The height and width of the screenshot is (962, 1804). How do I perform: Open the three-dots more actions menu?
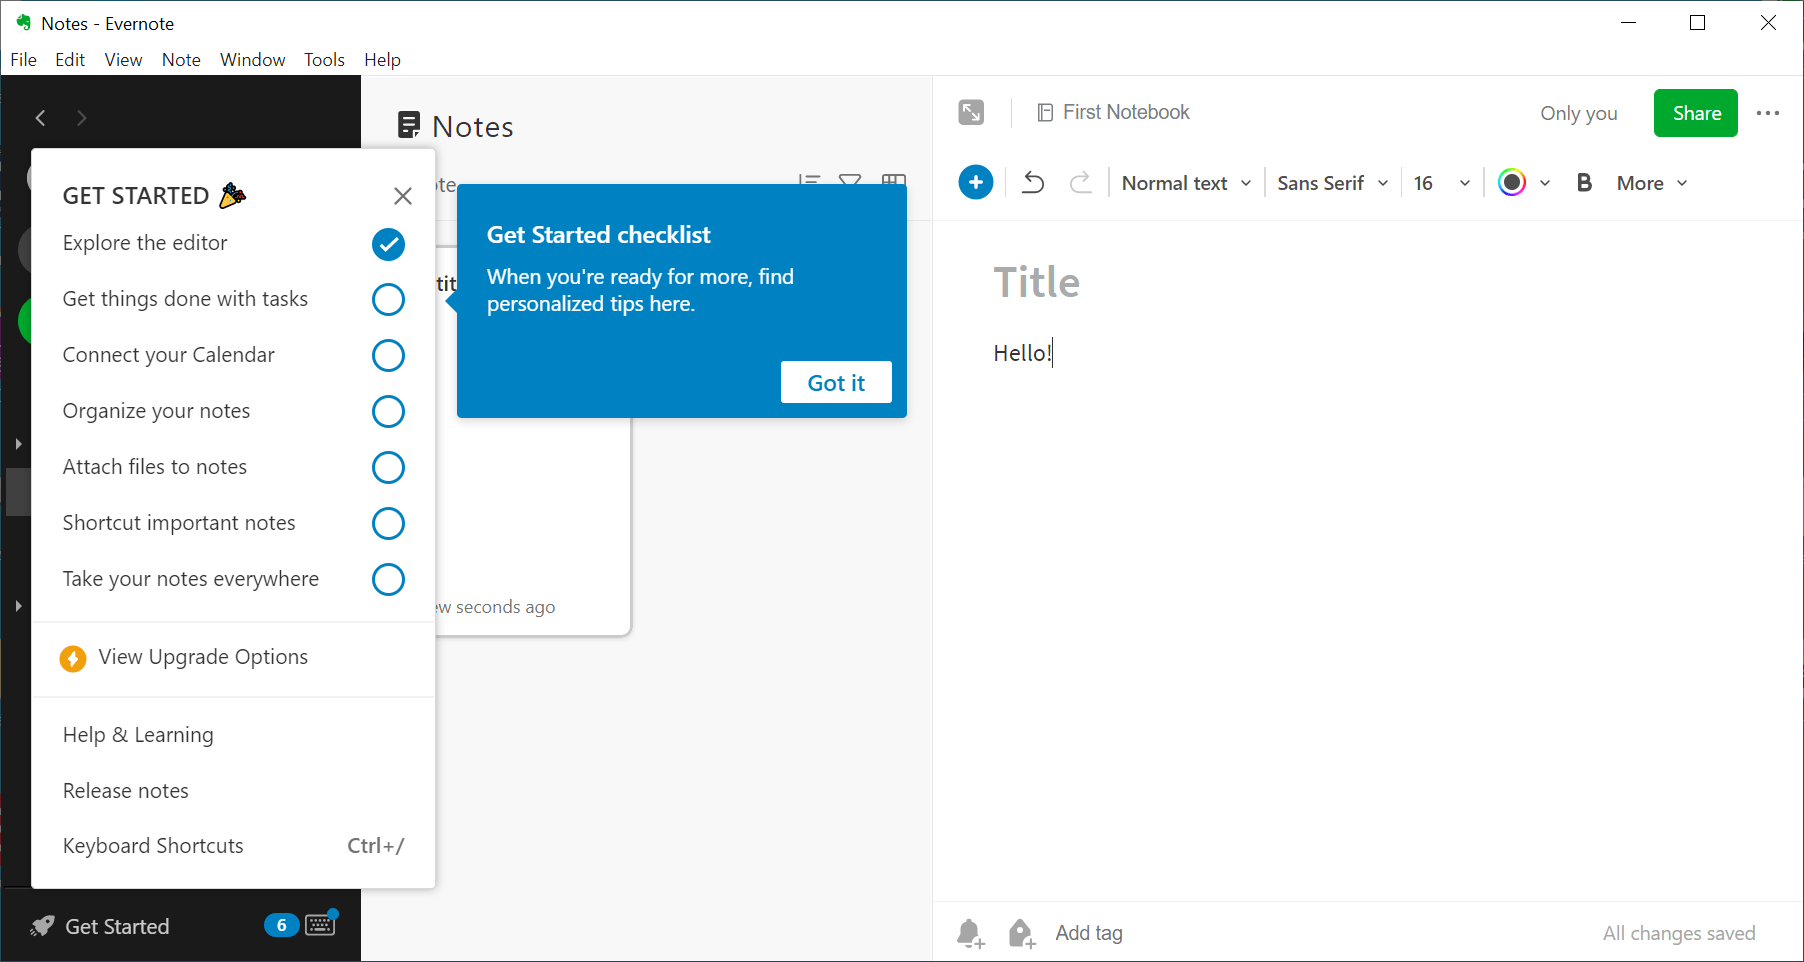point(1768,113)
